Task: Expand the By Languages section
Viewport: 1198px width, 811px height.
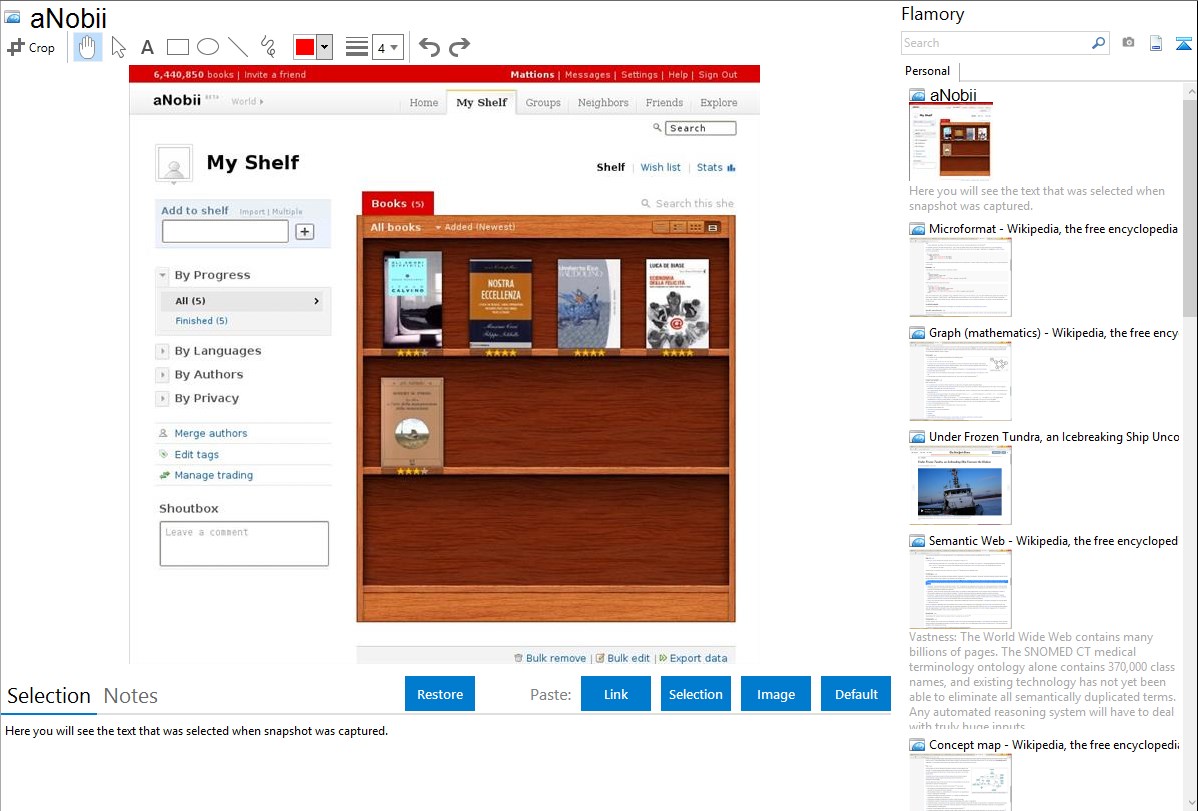Action: [x=162, y=351]
